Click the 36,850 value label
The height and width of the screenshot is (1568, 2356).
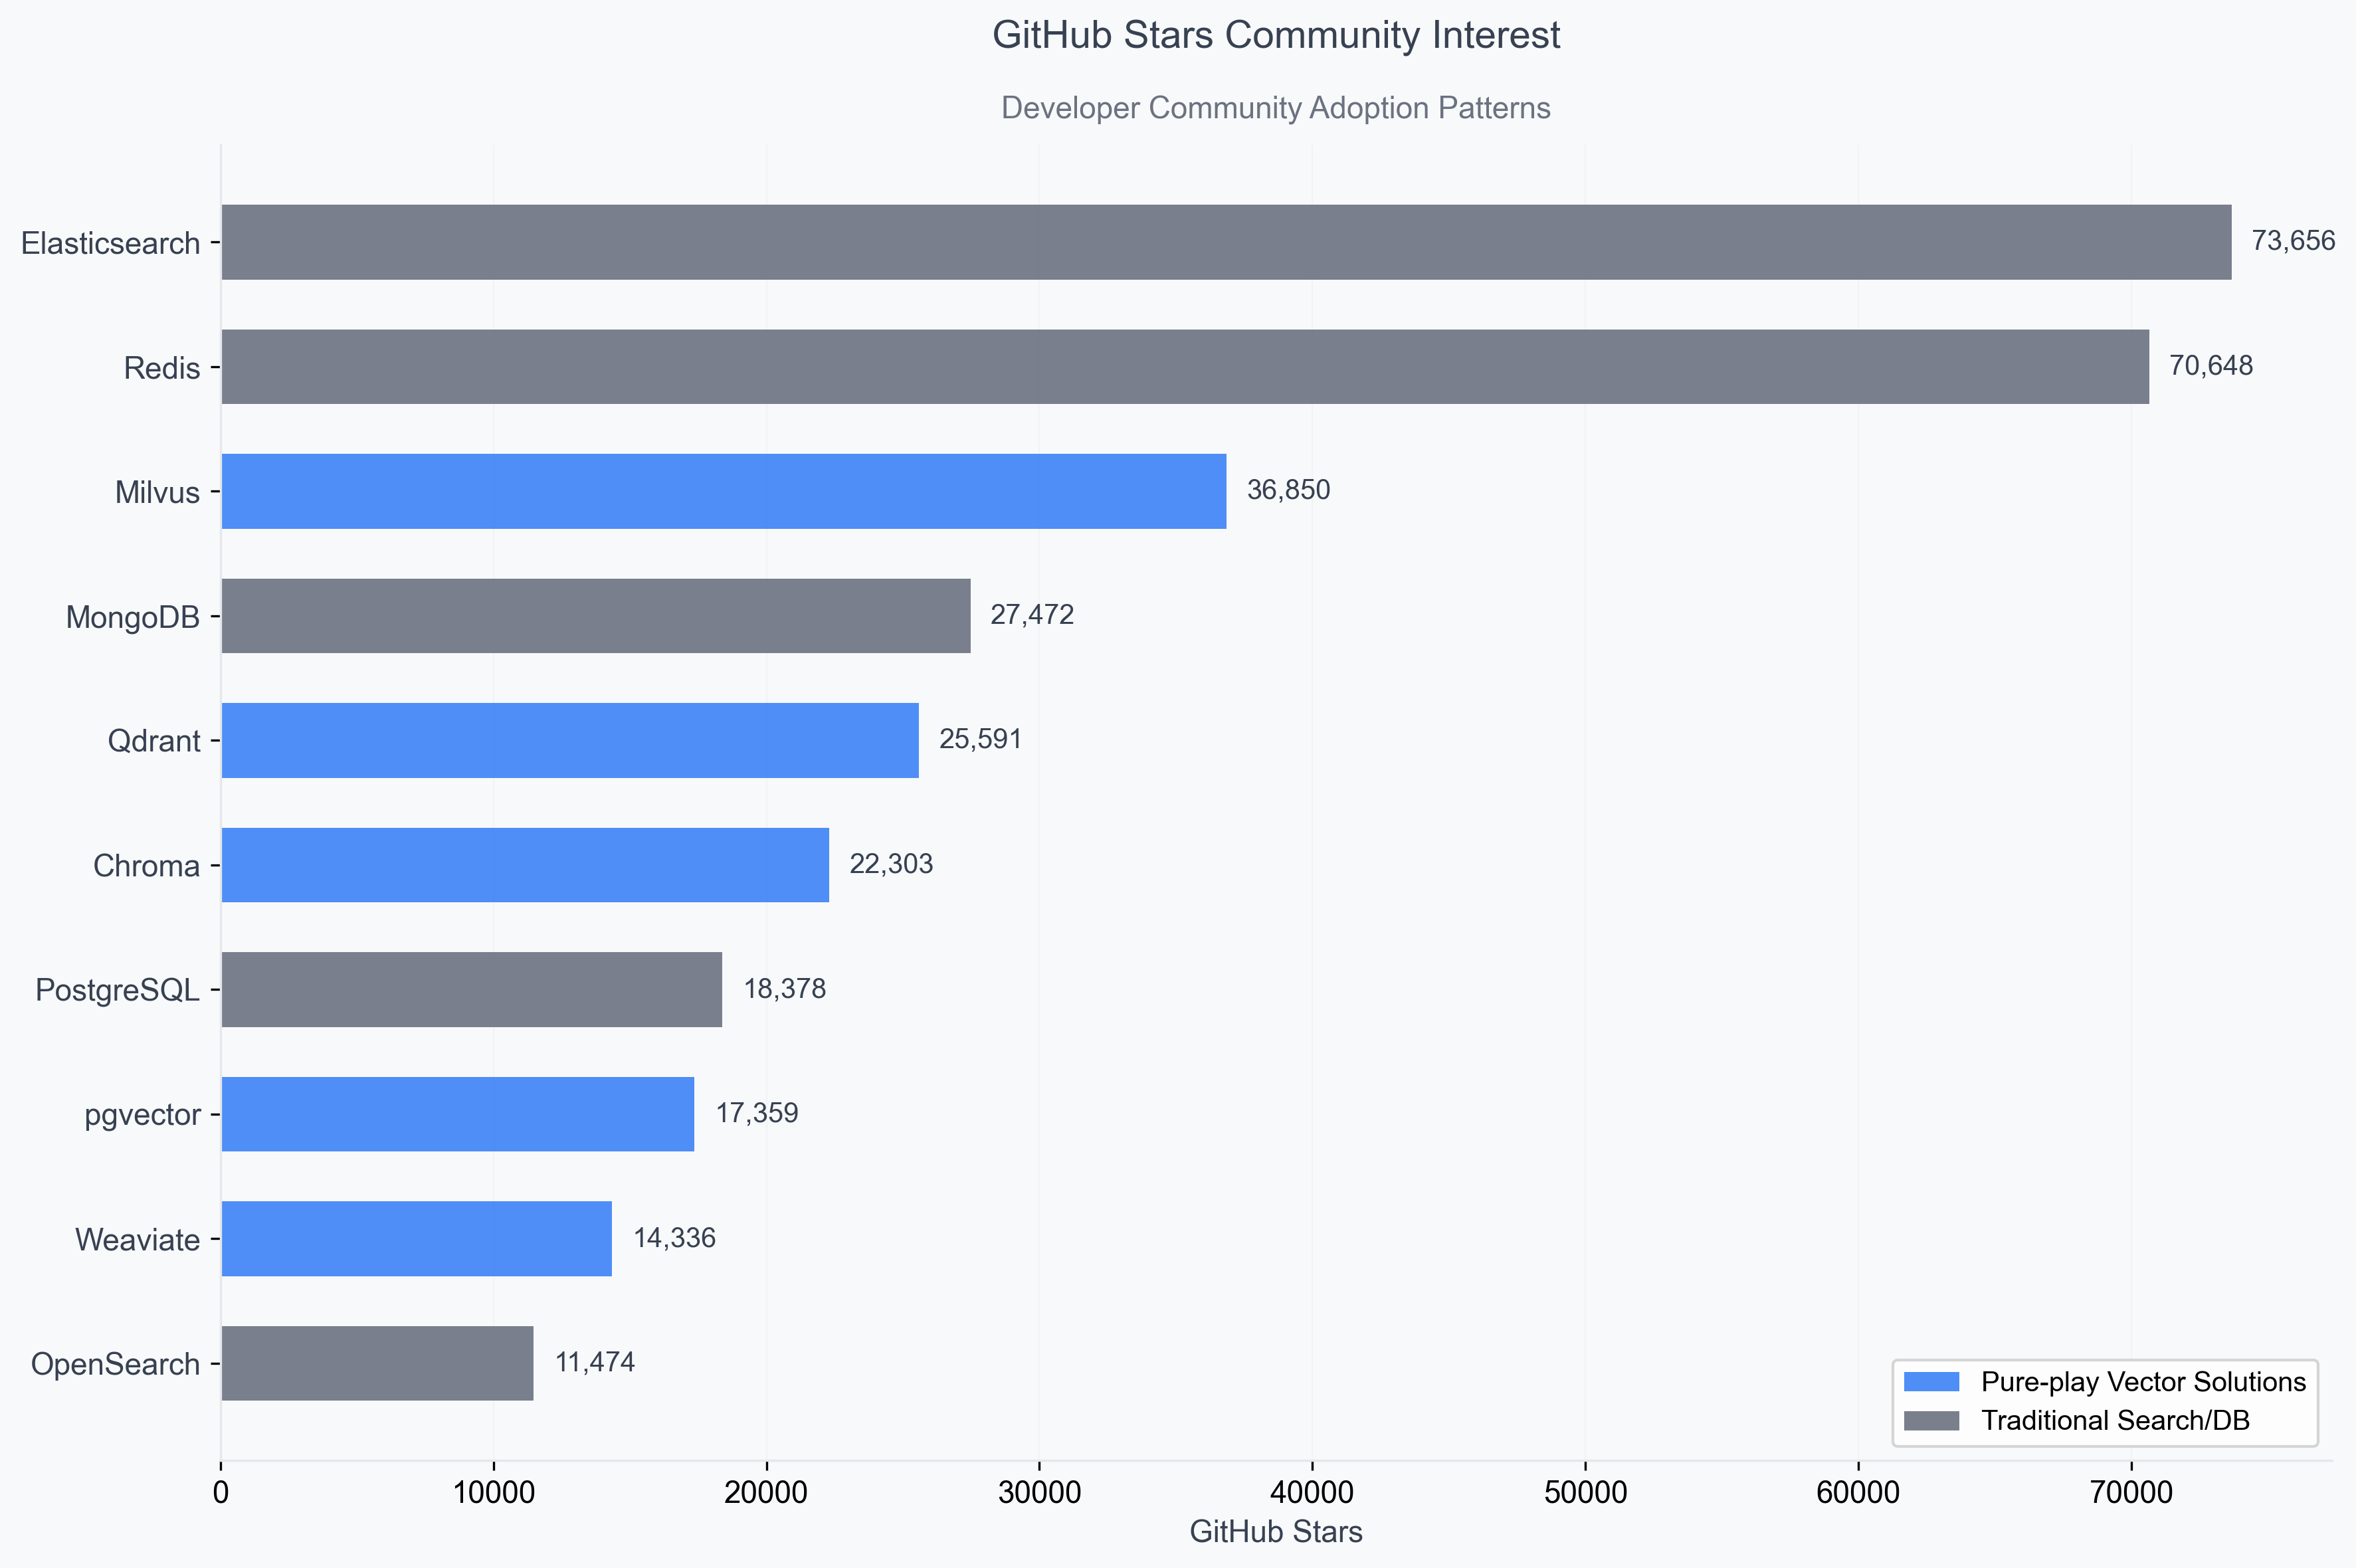click(1288, 490)
